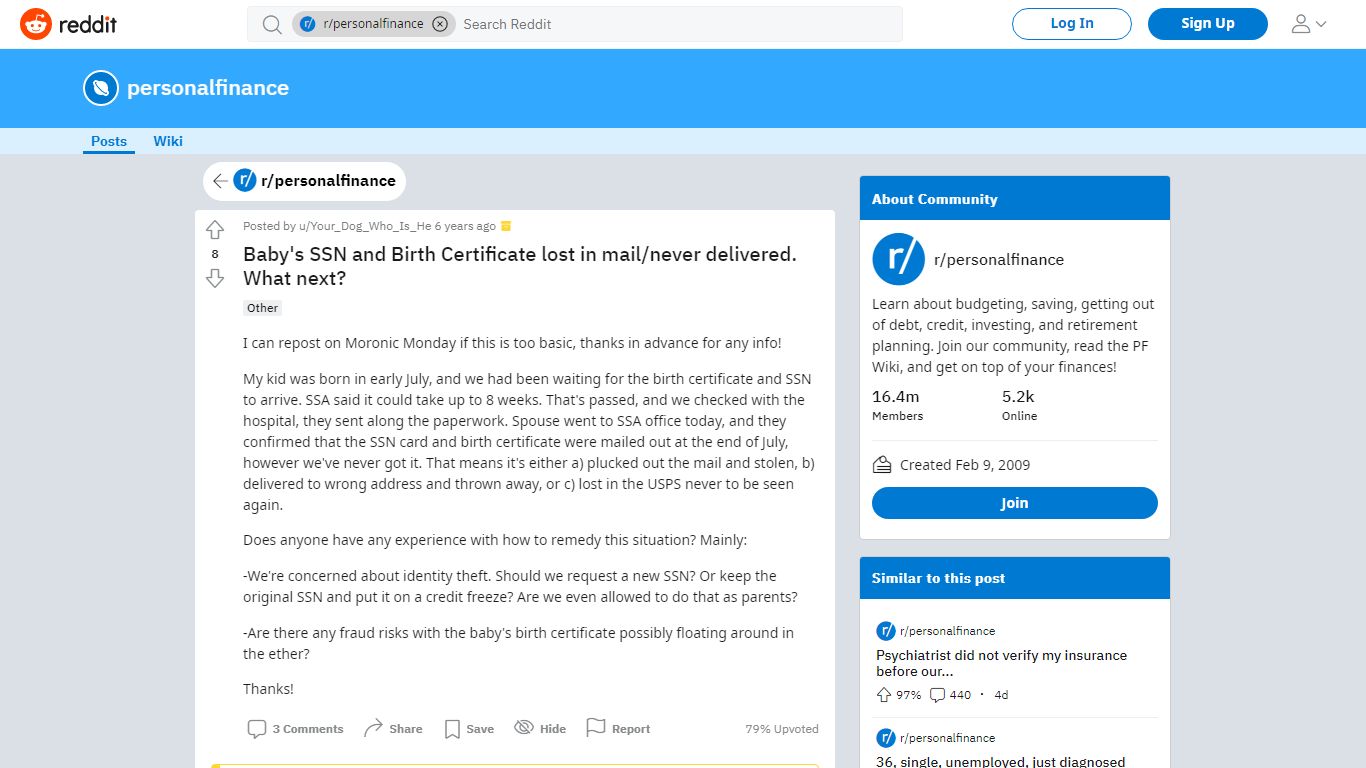Join the personalfinance community

click(1015, 503)
